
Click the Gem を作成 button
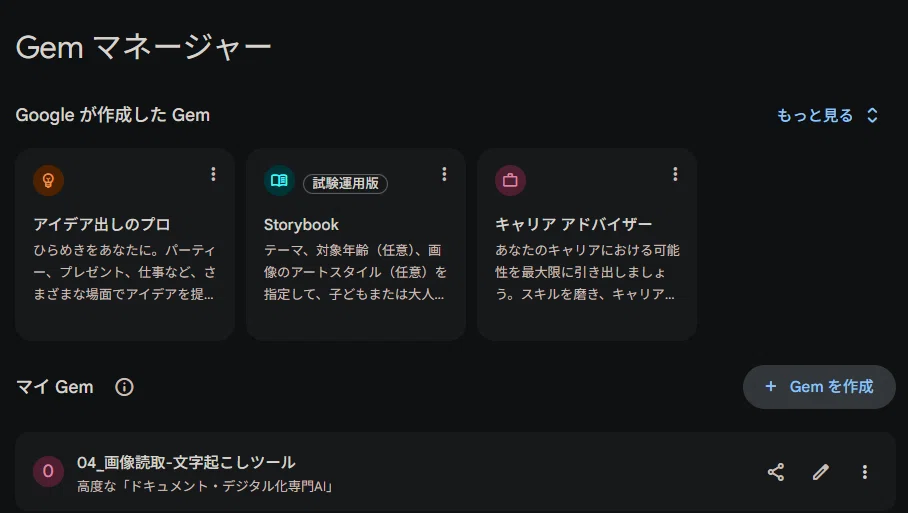819,387
